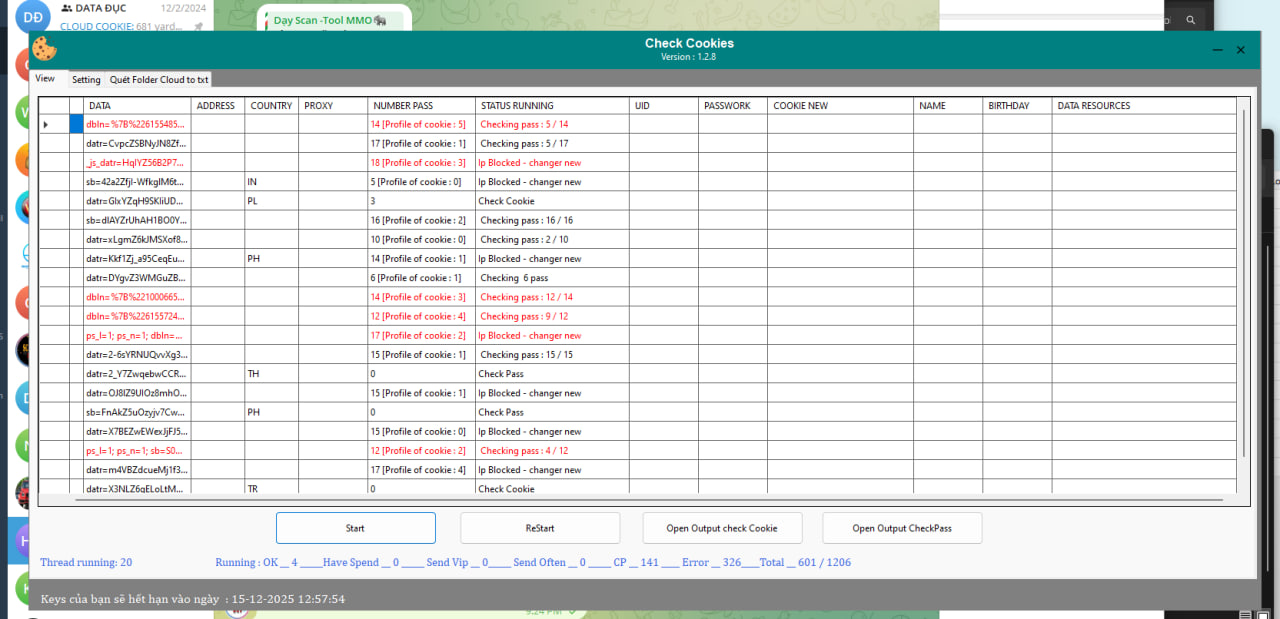Screen dimensions: 1280x619
Task: Click the horizontal scrollbar below the grid
Action: [640, 499]
